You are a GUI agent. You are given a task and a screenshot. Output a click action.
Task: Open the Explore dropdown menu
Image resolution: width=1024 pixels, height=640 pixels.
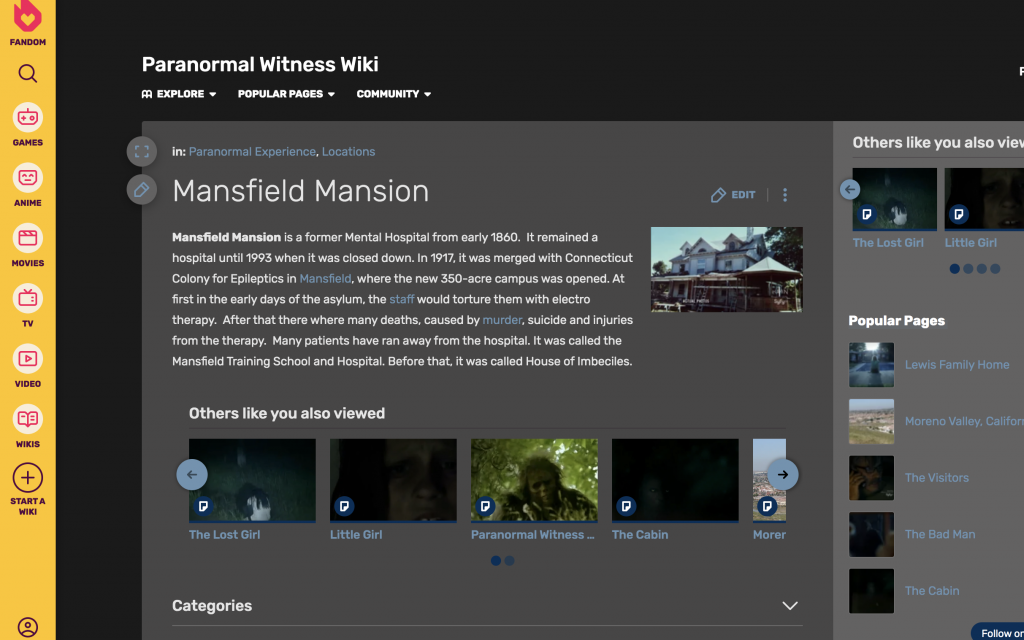pos(179,94)
